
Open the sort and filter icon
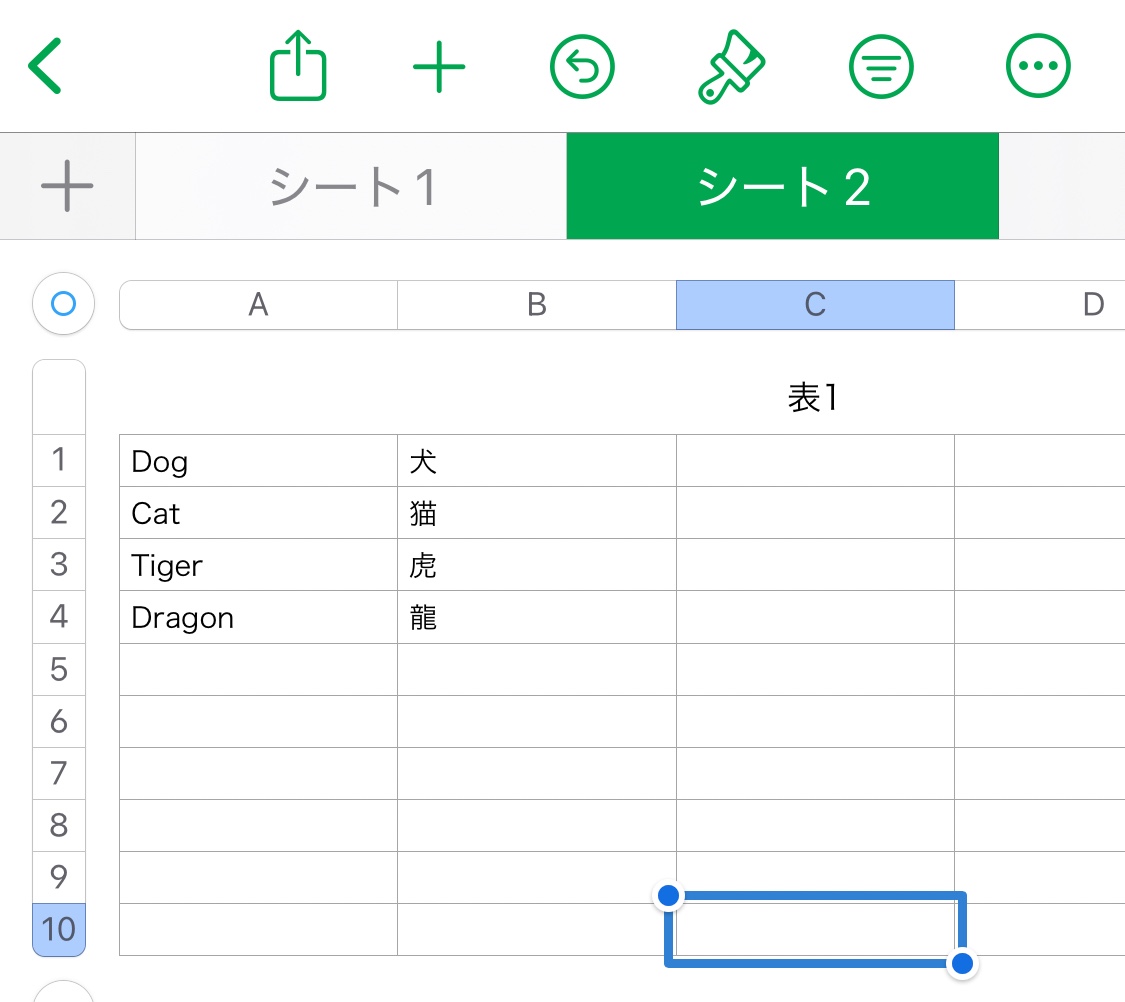pos(881,66)
